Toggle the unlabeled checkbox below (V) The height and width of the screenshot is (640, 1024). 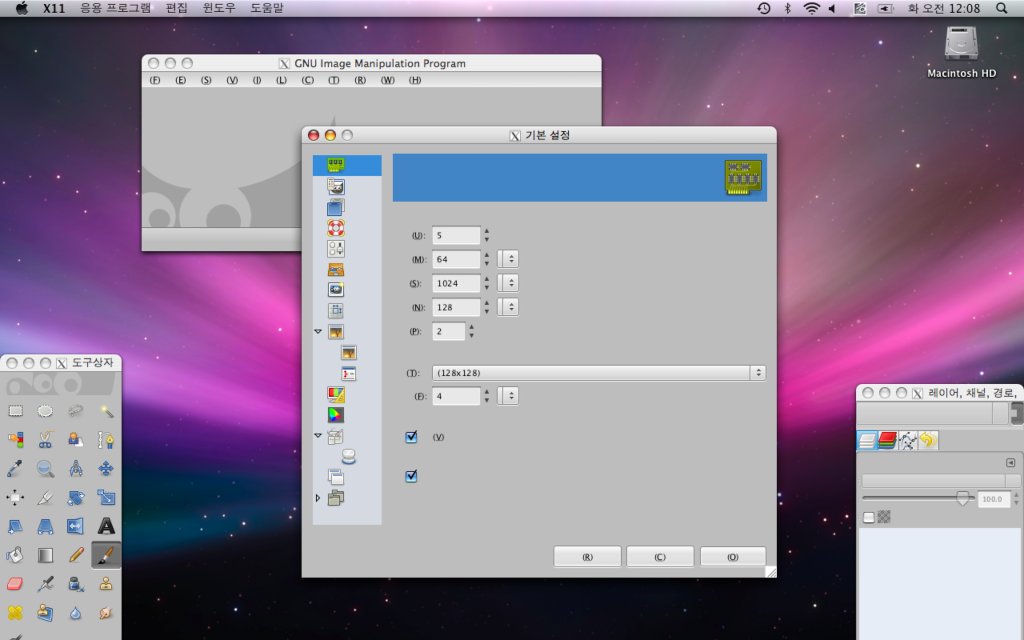point(411,476)
